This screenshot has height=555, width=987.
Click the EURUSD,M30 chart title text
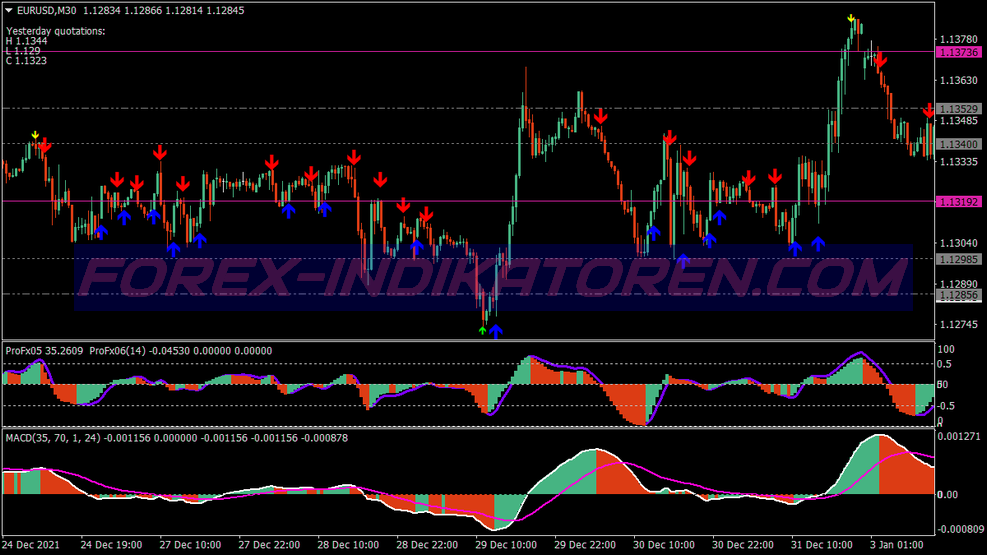(47, 11)
